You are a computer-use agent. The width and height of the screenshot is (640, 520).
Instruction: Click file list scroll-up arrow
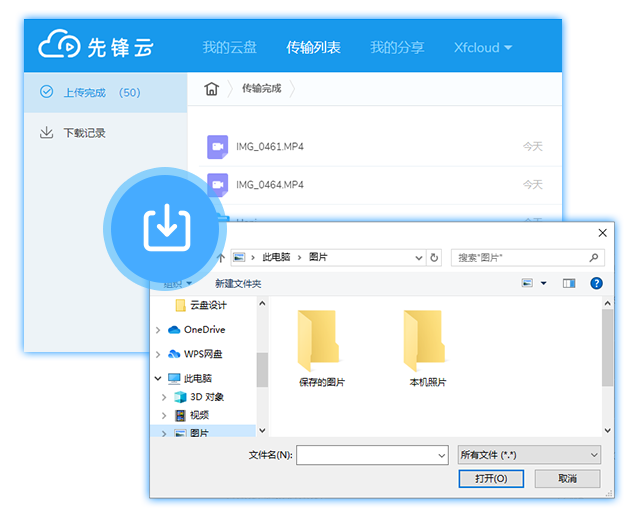coord(608,303)
